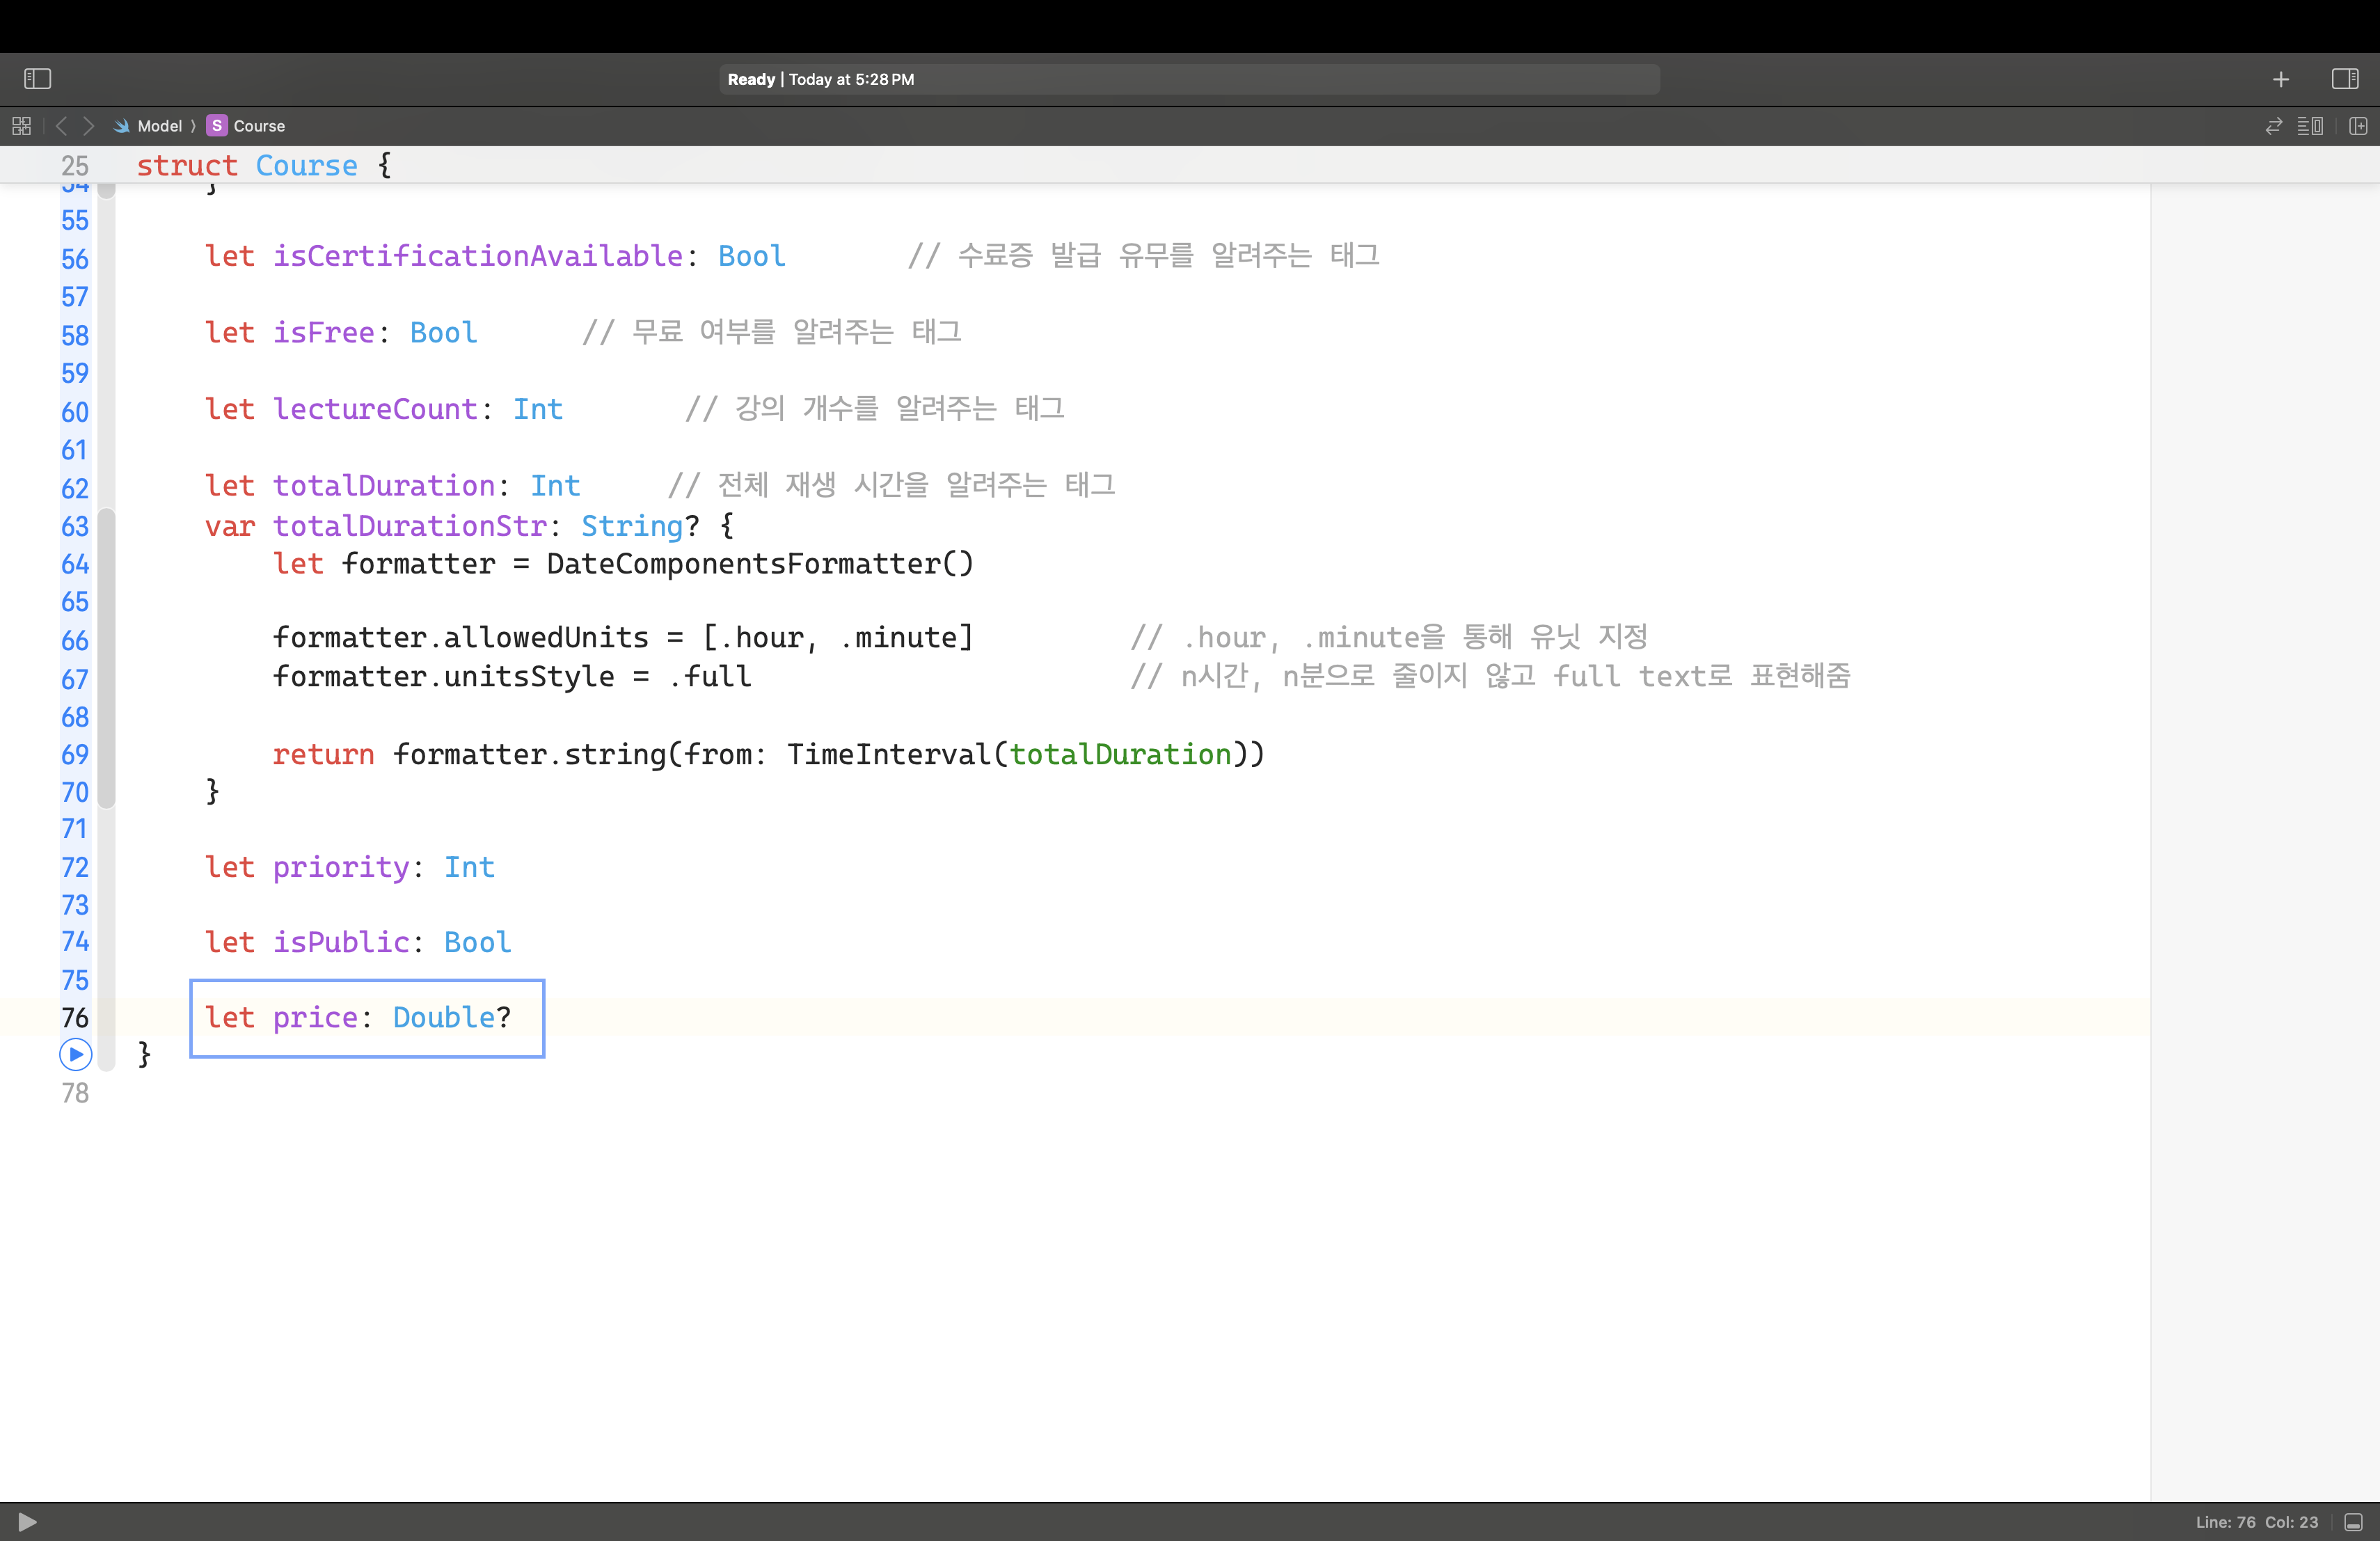The image size is (2380, 1541).
Task: Click the Line 76 Col 23 indicator
Action: tap(2256, 1522)
